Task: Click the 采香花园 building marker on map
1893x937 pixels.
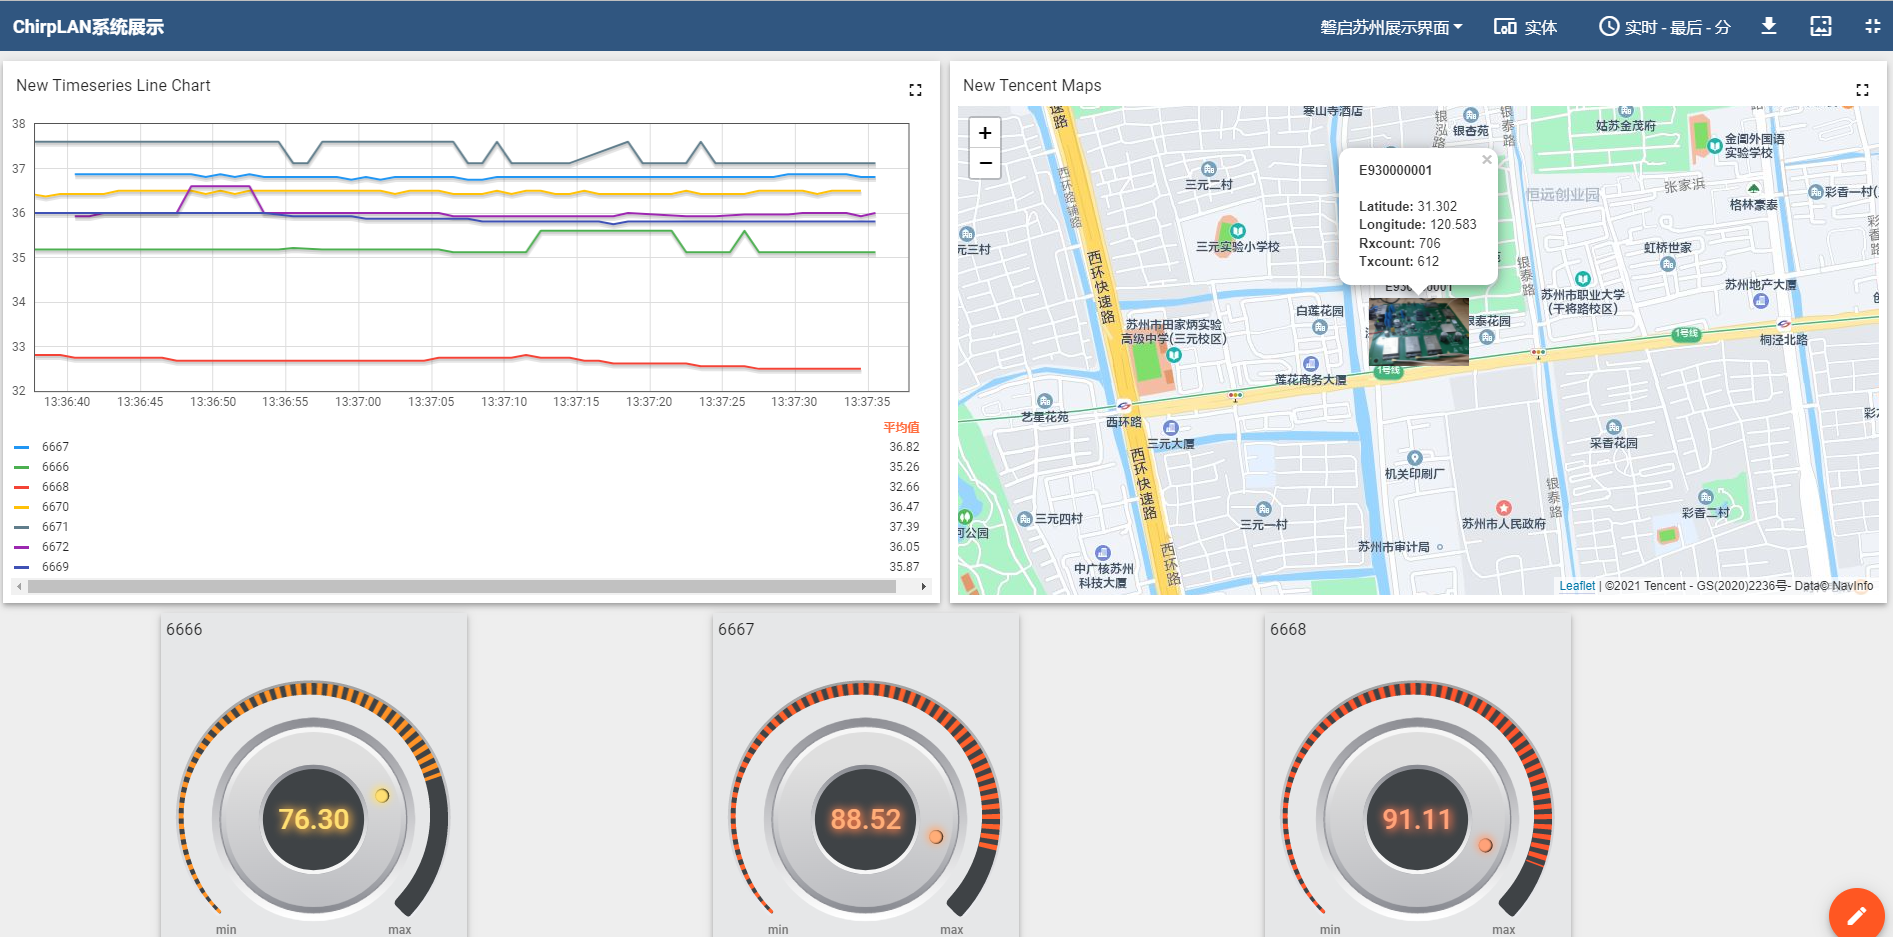Action: (x=1613, y=427)
